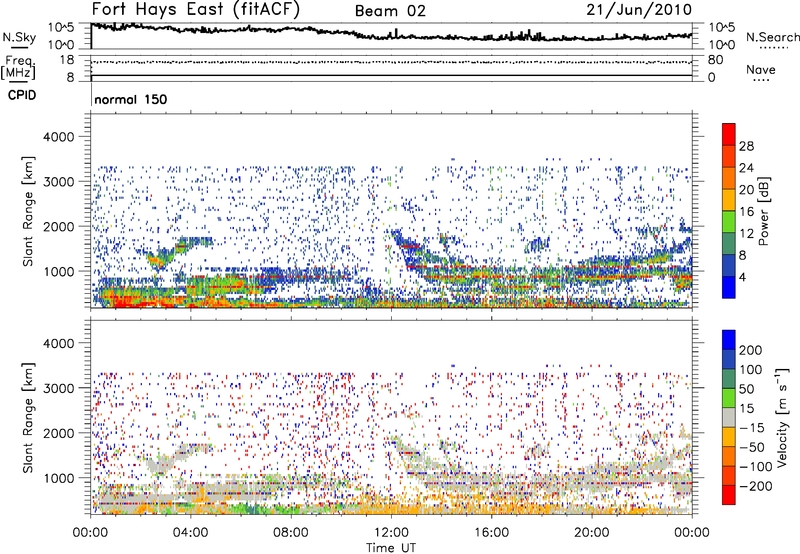Pick the bright blue bottom Power colorbar segment
The image size is (800, 554).
[x=729, y=288]
